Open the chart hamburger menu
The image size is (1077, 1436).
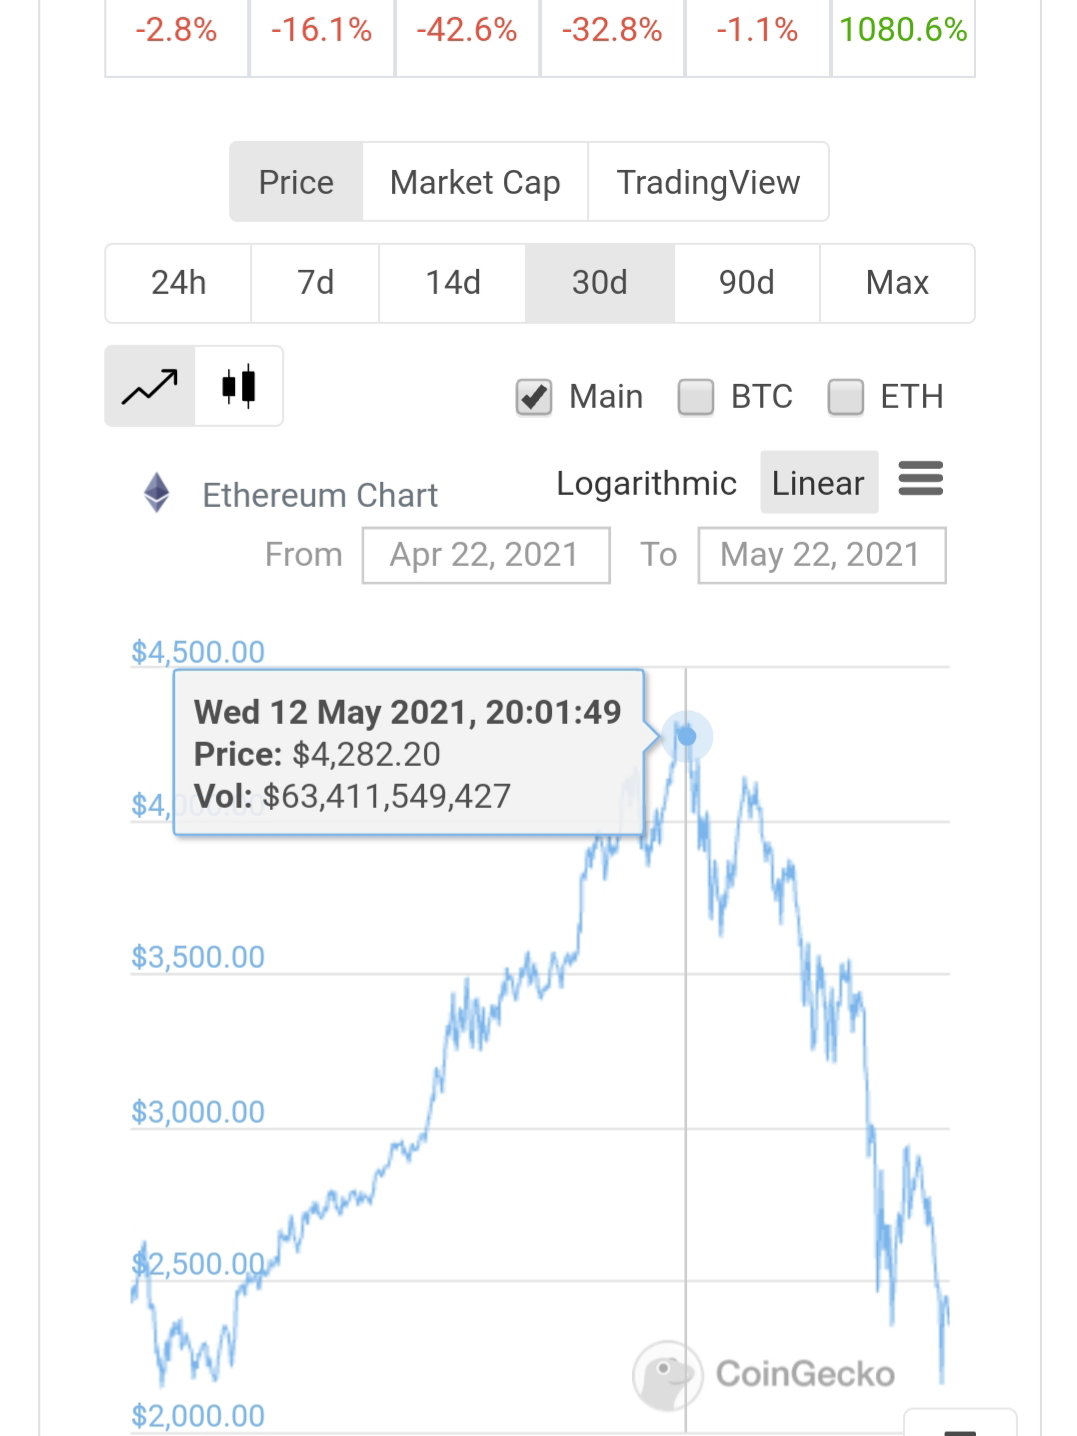click(x=921, y=479)
